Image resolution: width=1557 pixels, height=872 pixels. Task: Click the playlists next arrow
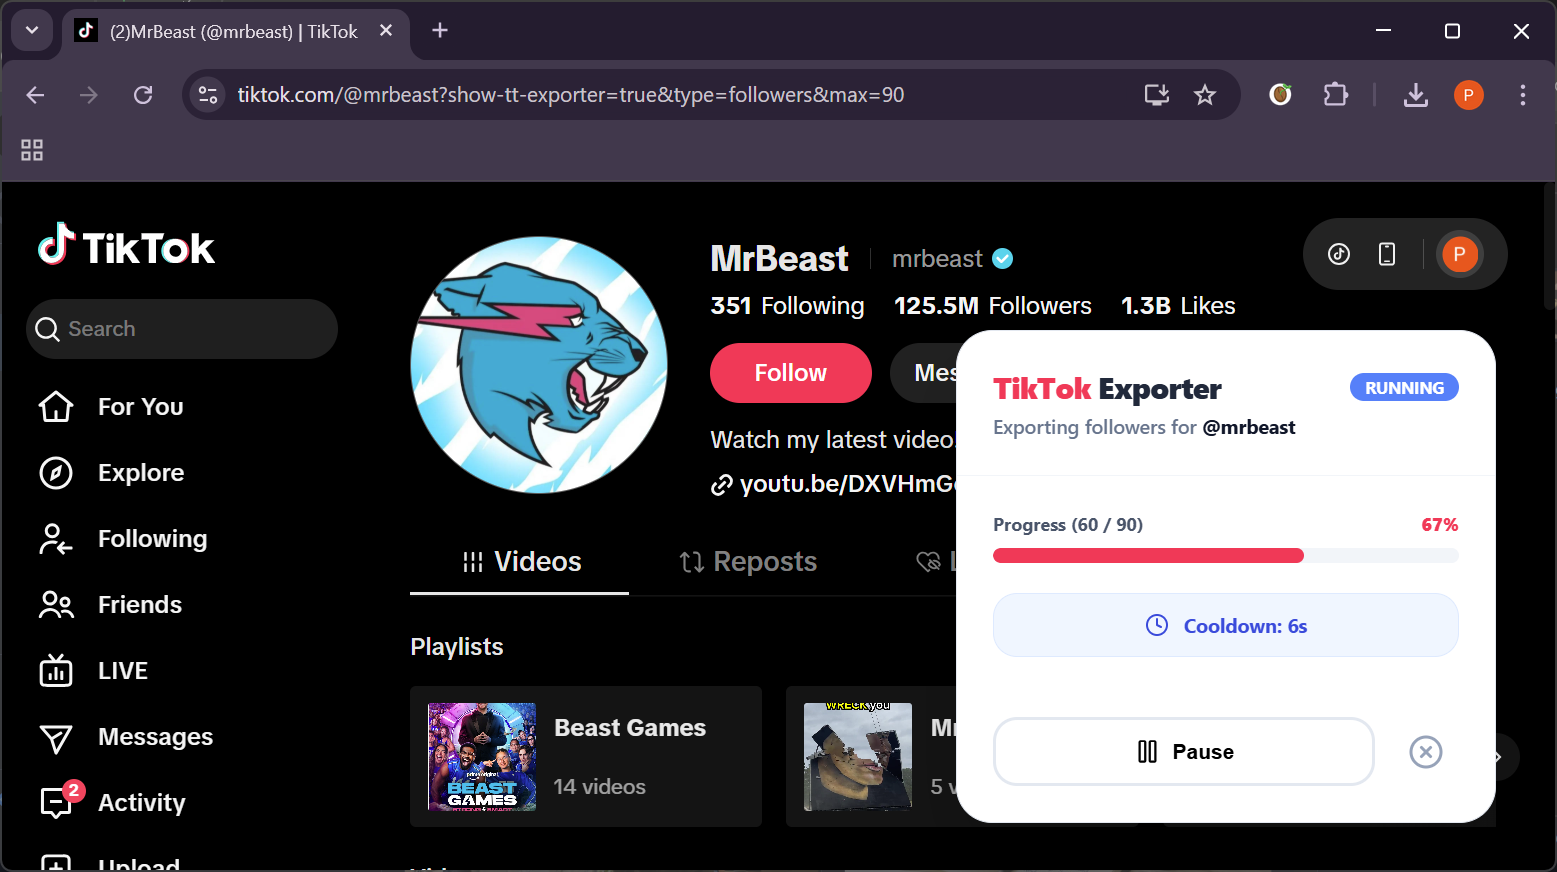tap(1498, 757)
